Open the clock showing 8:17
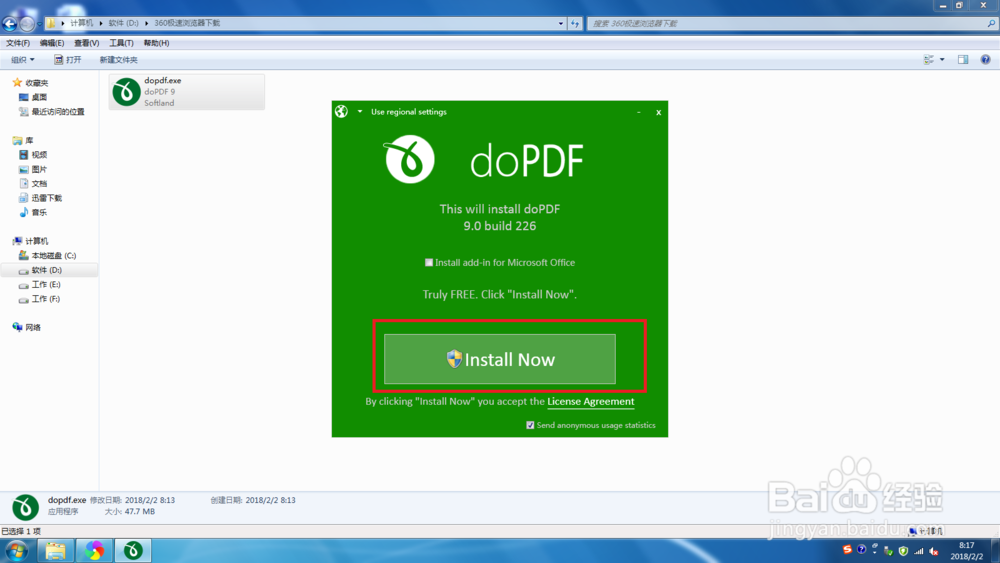This screenshot has width=1000, height=563. click(966, 551)
